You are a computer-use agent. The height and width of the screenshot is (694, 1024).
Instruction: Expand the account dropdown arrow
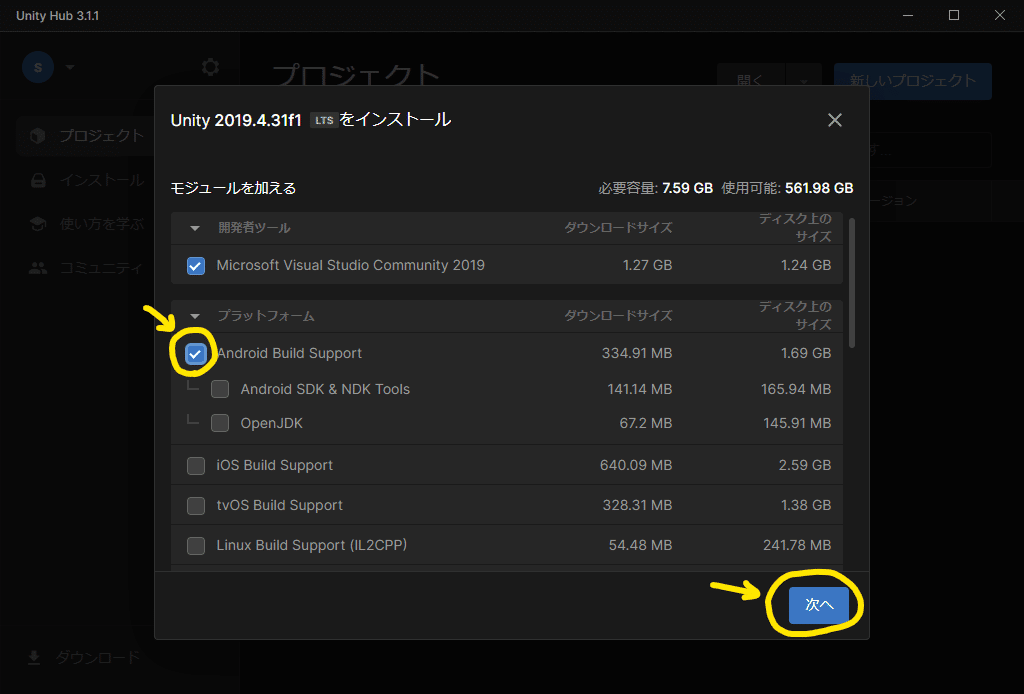point(70,67)
